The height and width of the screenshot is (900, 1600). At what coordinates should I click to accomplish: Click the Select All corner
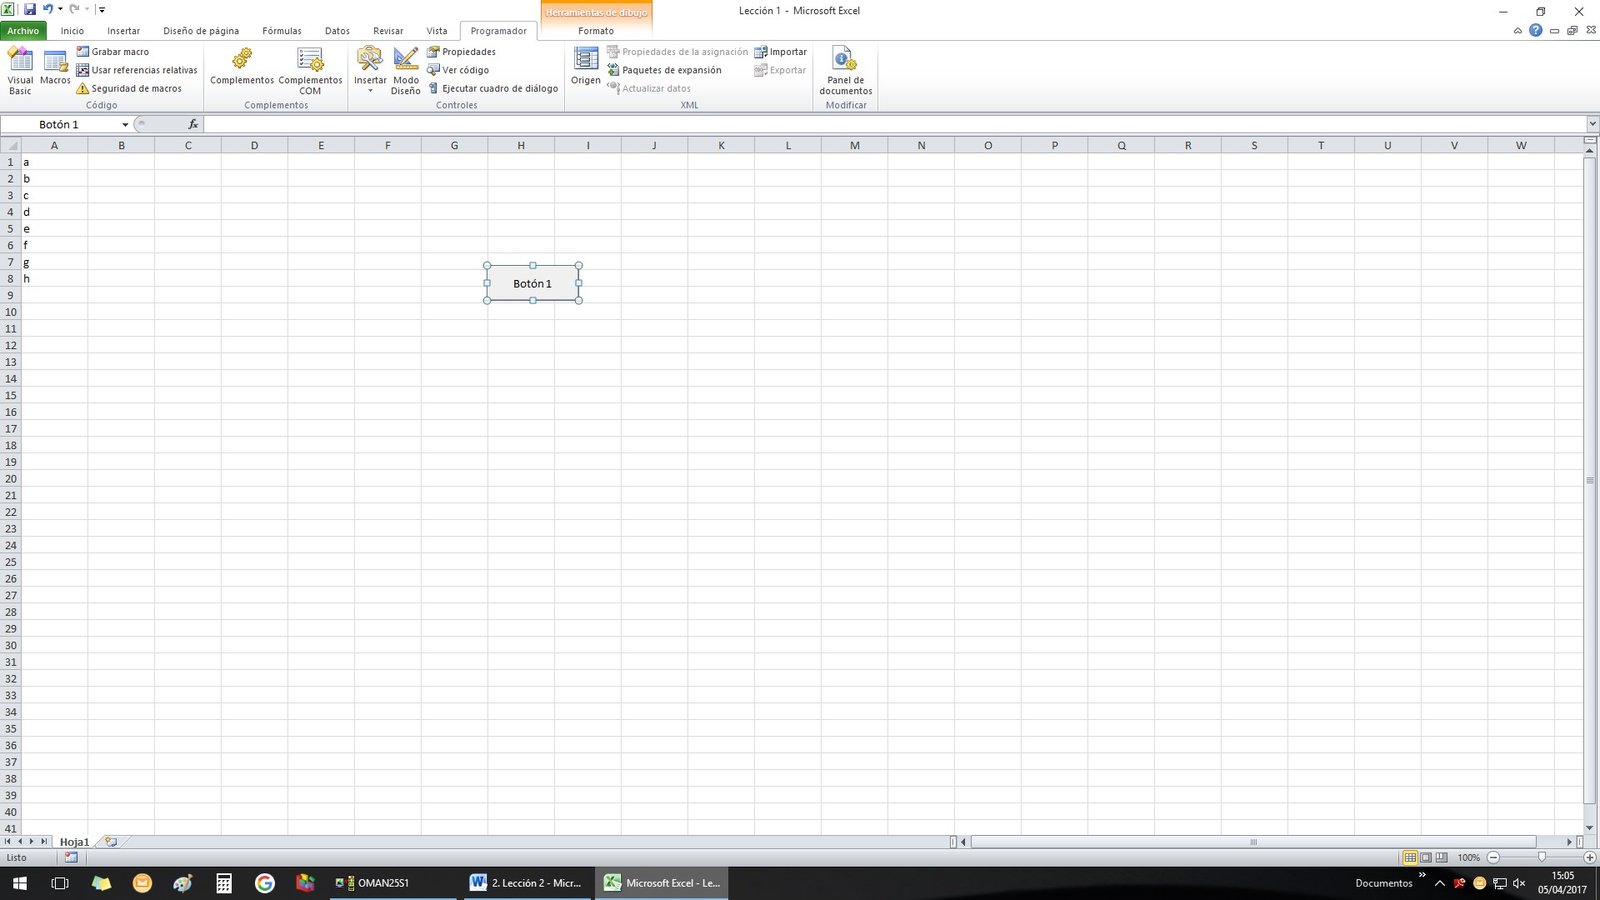[10, 145]
